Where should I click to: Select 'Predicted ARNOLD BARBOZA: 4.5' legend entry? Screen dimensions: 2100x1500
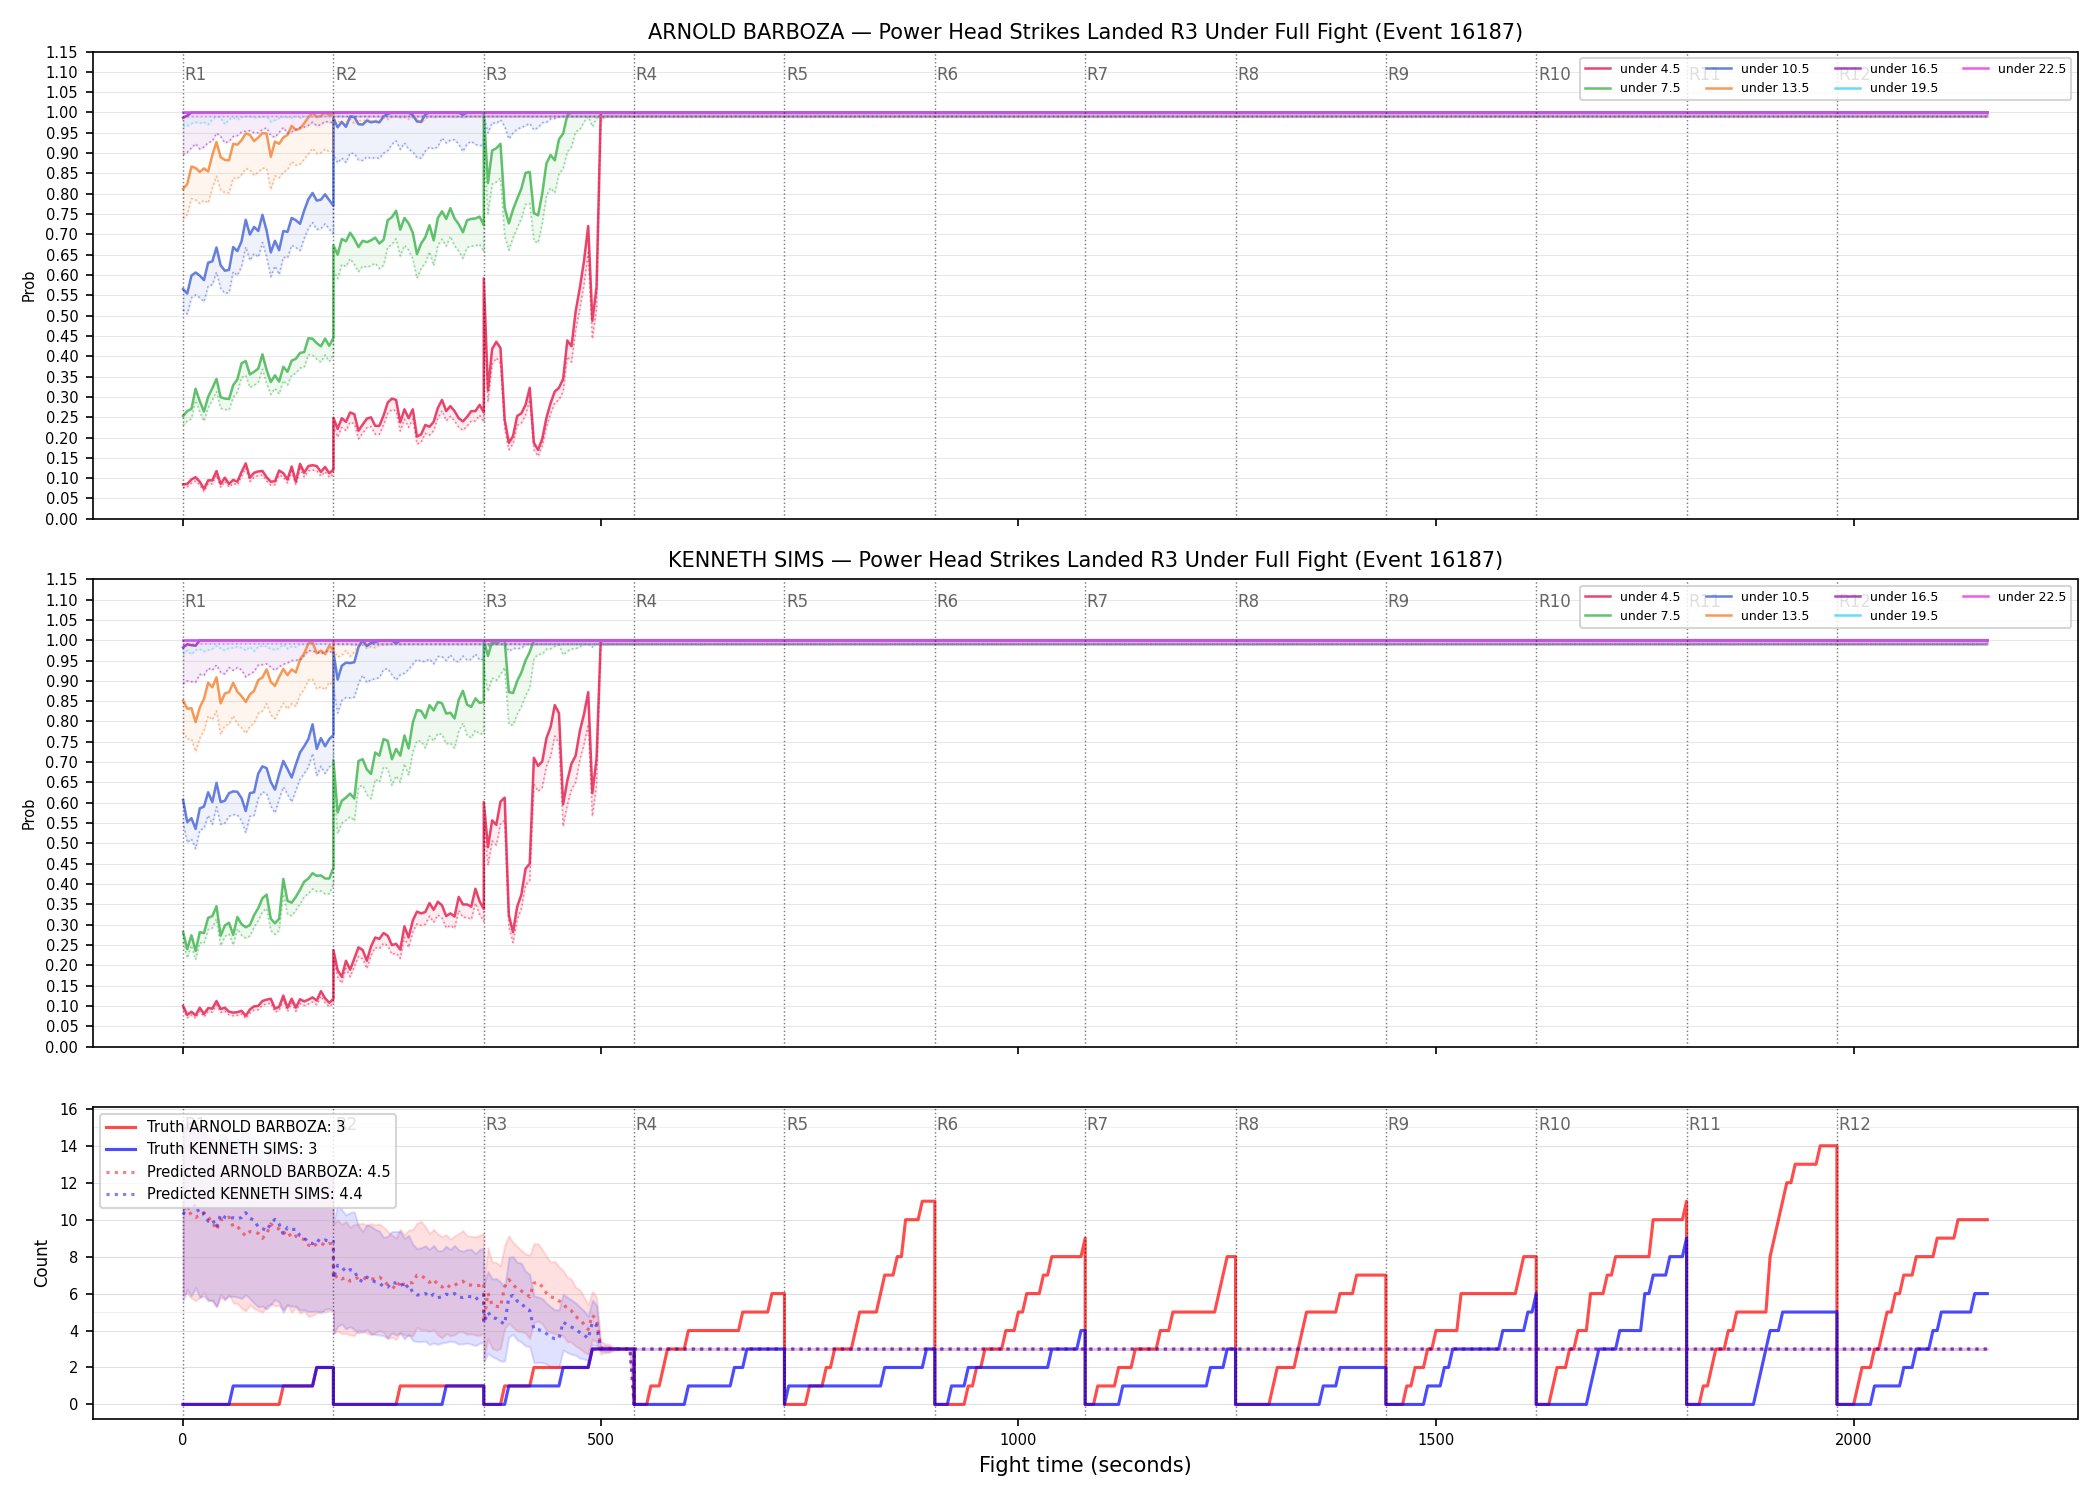248,1171
